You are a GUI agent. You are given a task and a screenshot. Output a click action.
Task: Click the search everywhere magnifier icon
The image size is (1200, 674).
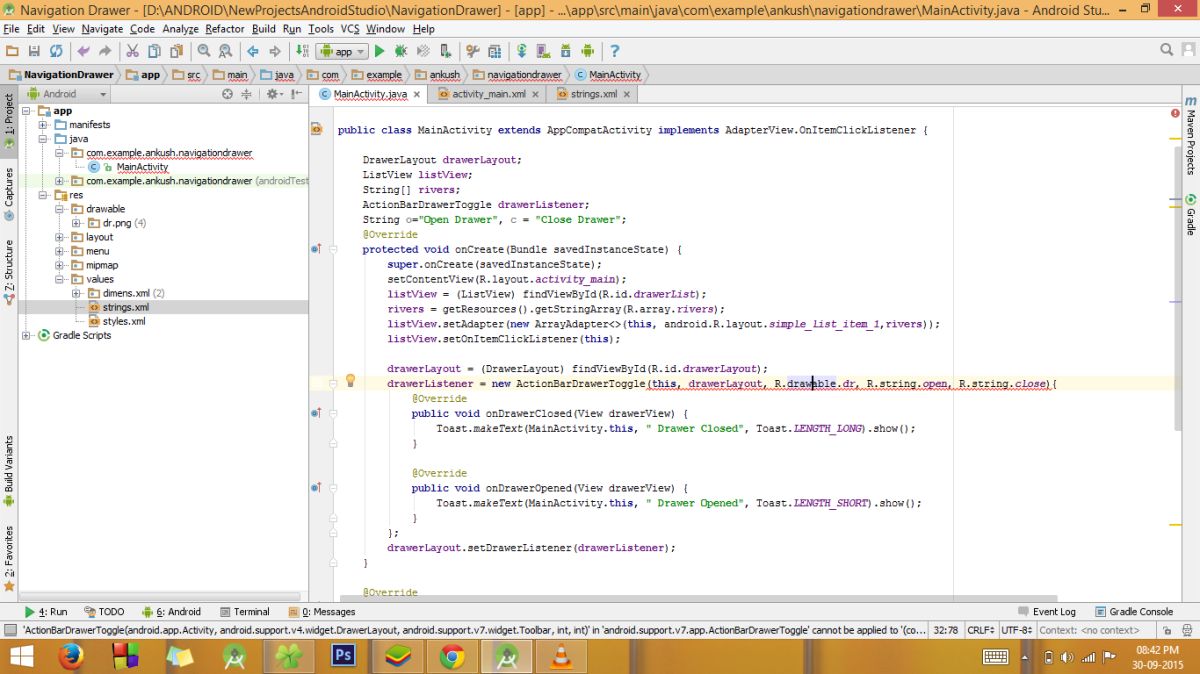coord(1166,50)
